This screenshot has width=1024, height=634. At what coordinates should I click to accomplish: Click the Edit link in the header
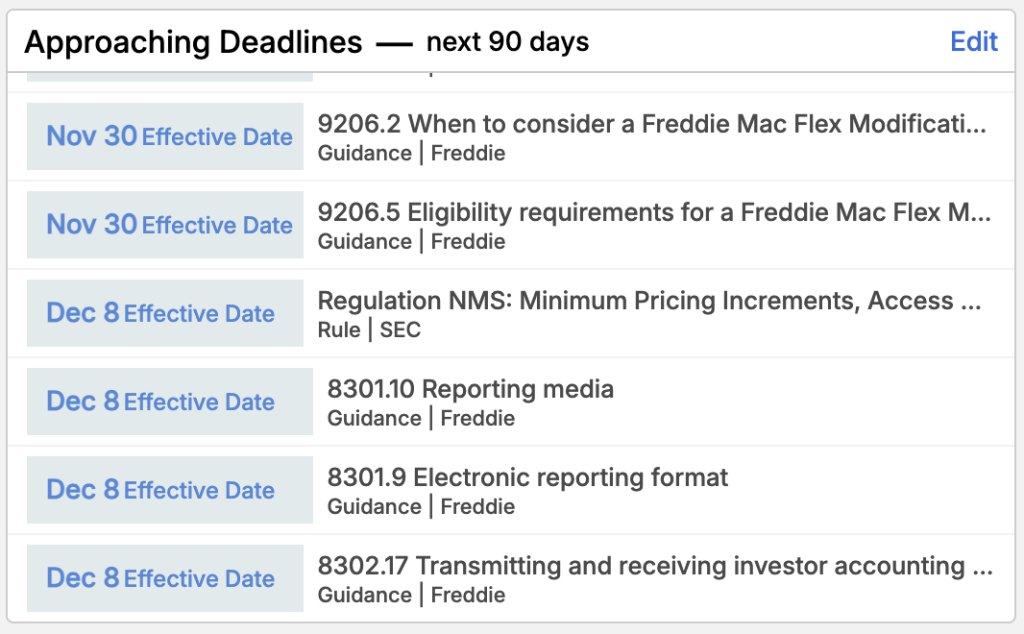tap(973, 41)
